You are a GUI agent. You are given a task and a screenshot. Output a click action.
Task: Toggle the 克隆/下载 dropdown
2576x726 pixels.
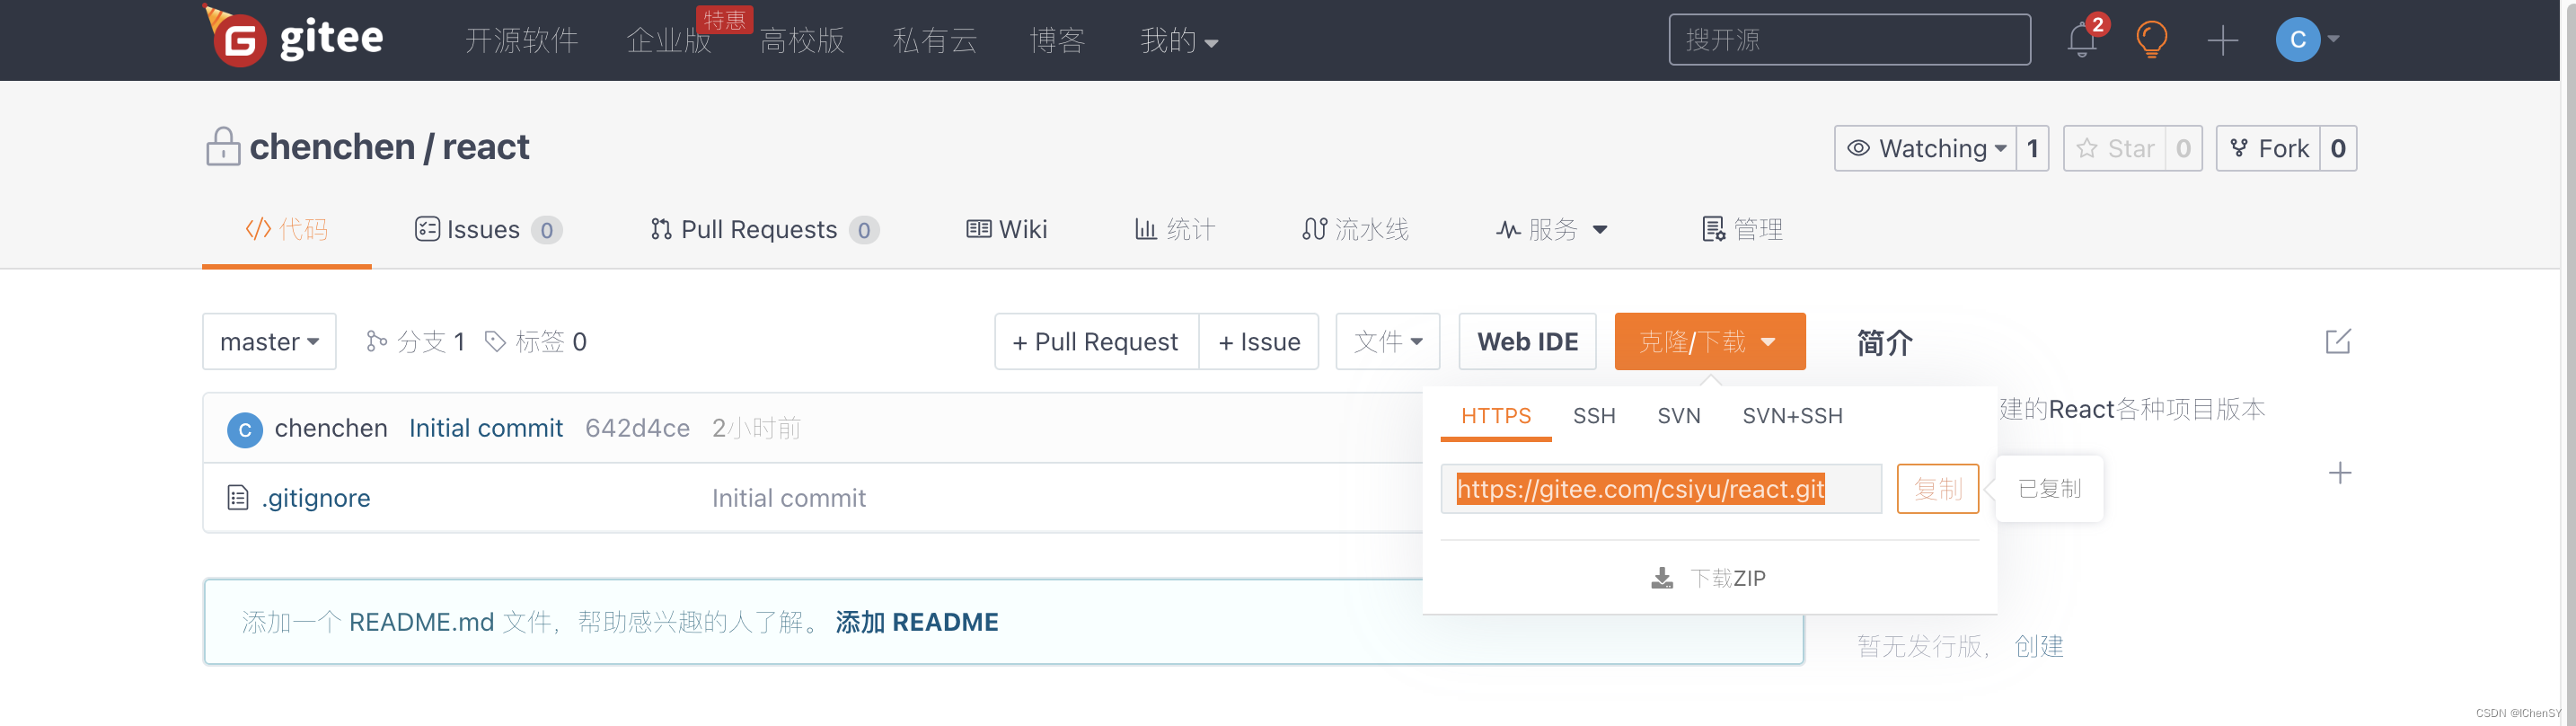(x=1709, y=341)
